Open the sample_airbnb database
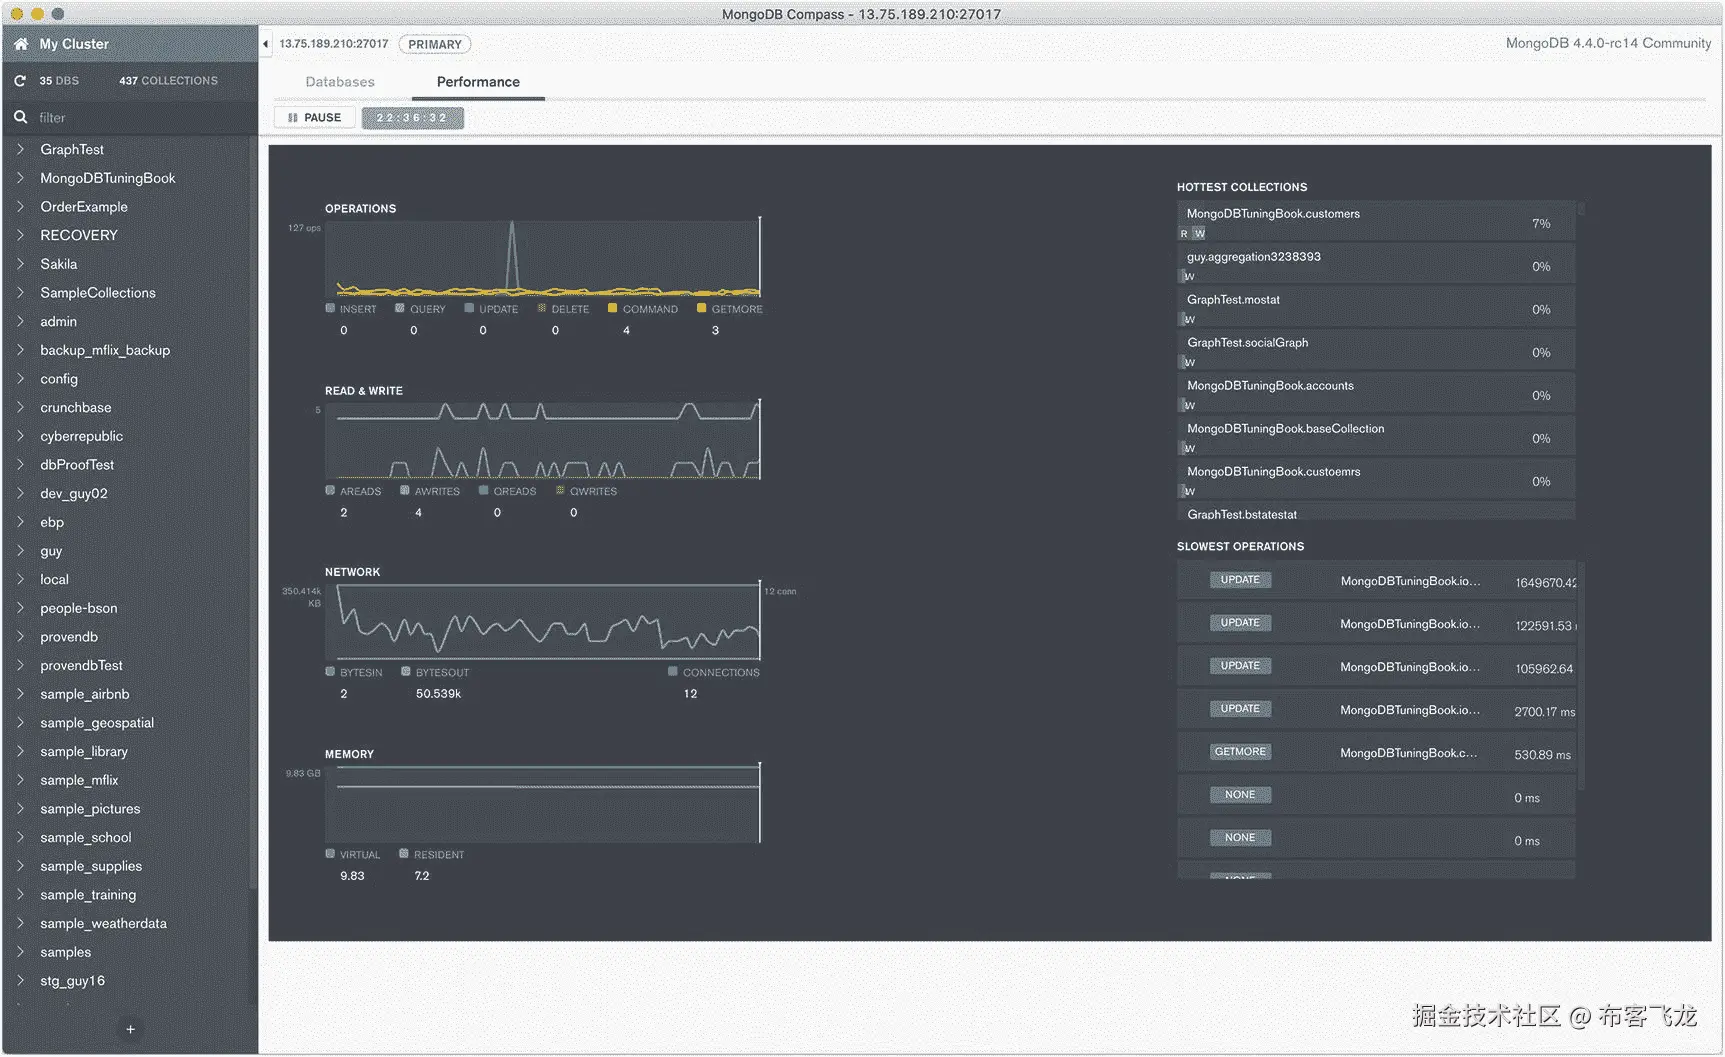 click(x=85, y=694)
